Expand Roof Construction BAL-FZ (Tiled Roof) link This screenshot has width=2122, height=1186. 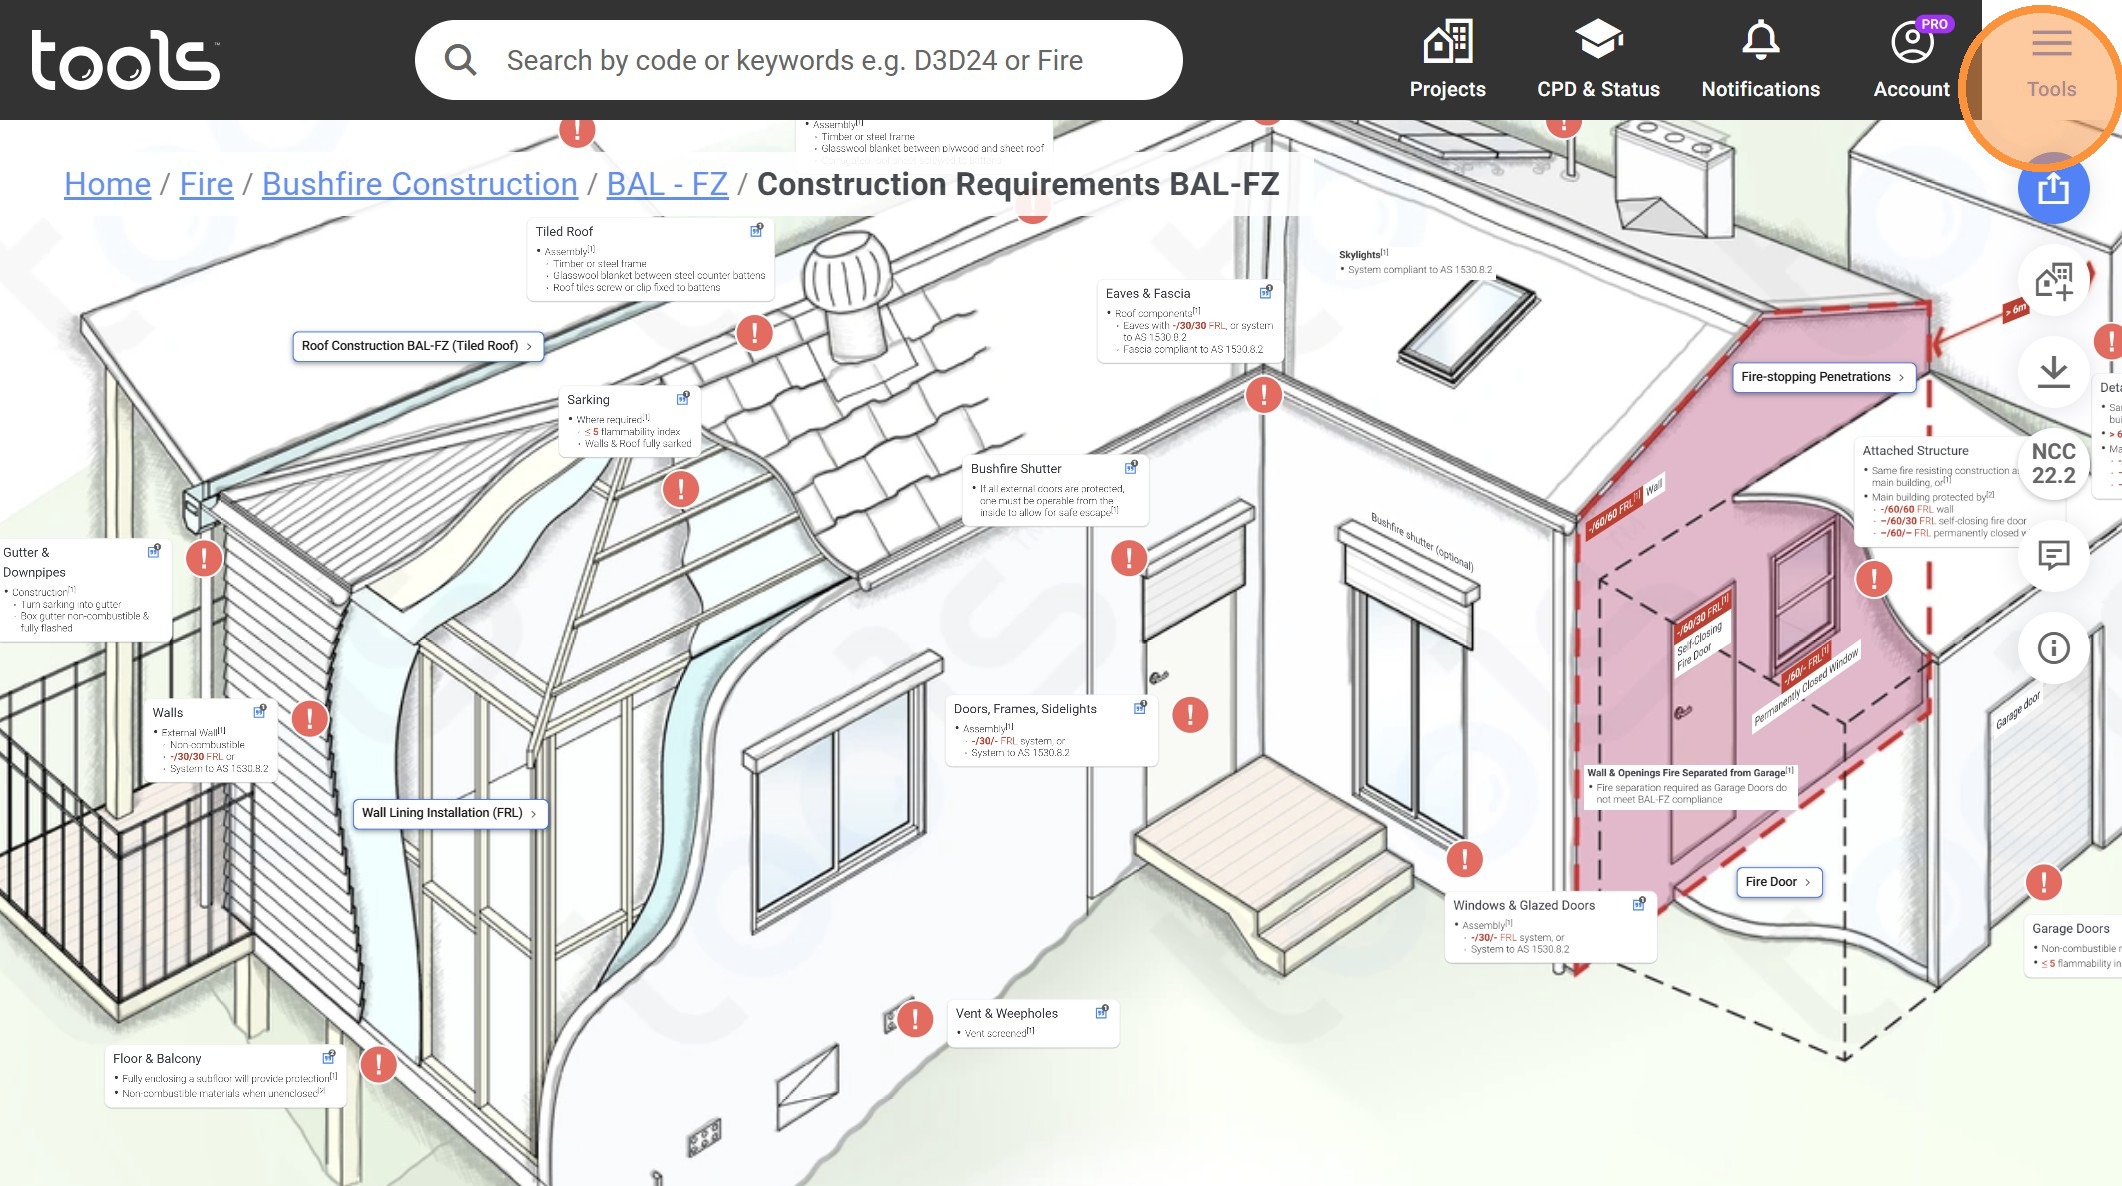[418, 346]
